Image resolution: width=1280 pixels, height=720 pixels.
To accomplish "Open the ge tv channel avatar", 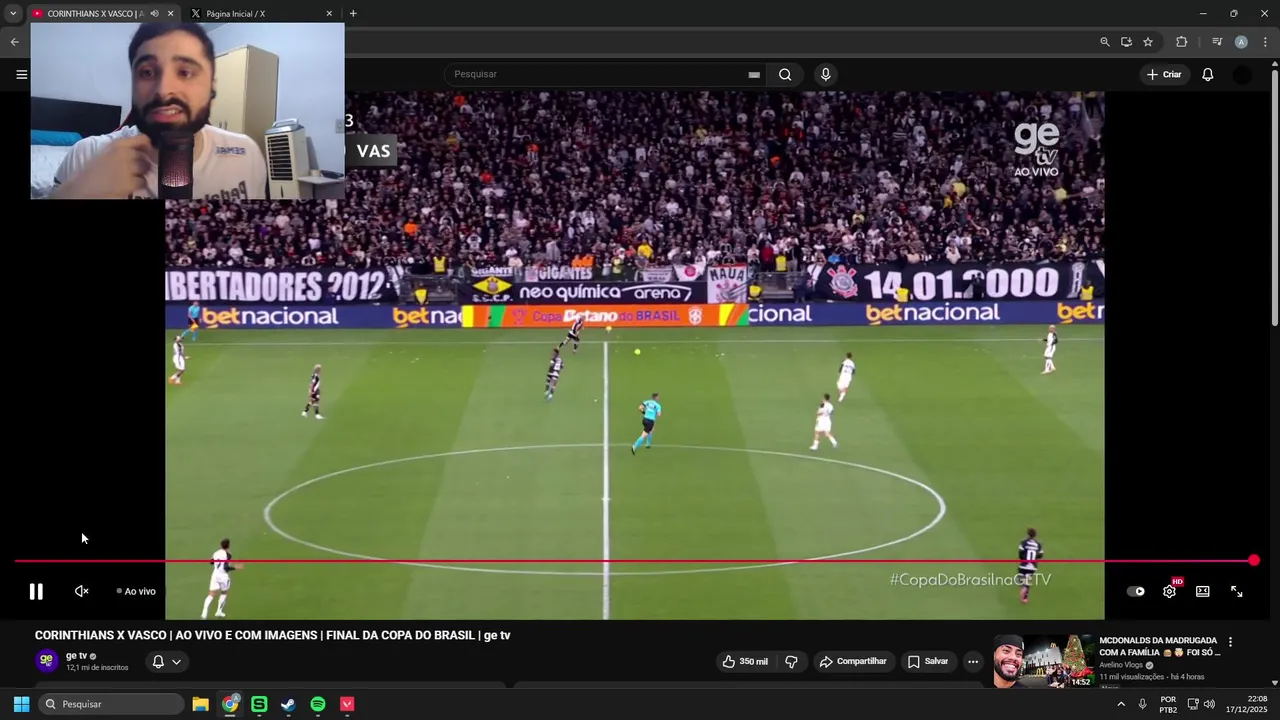I will 46,660.
